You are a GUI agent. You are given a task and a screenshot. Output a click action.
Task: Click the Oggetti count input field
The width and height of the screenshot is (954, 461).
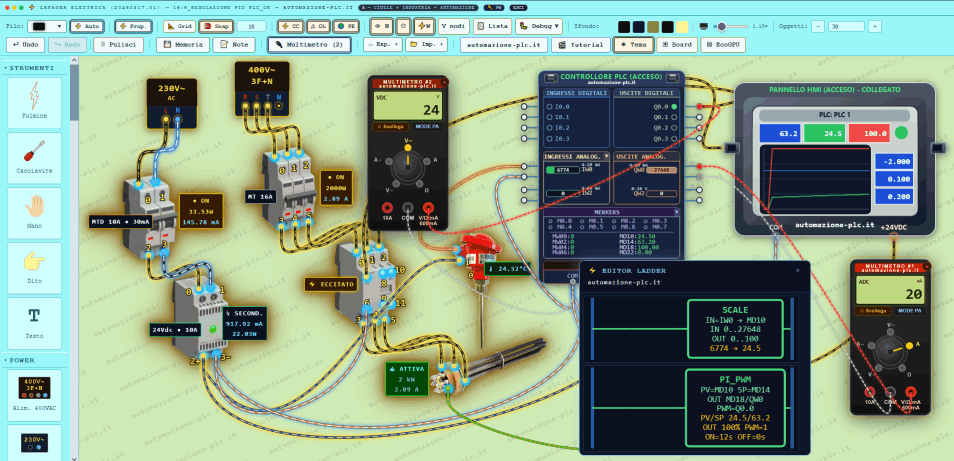click(846, 27)
